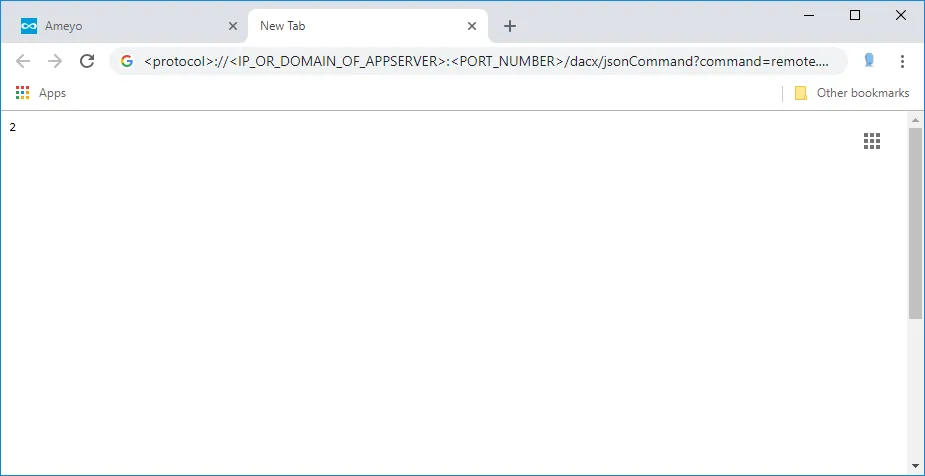Maximize the Chrome window
The image size is (925, 476).
[855, 15]
